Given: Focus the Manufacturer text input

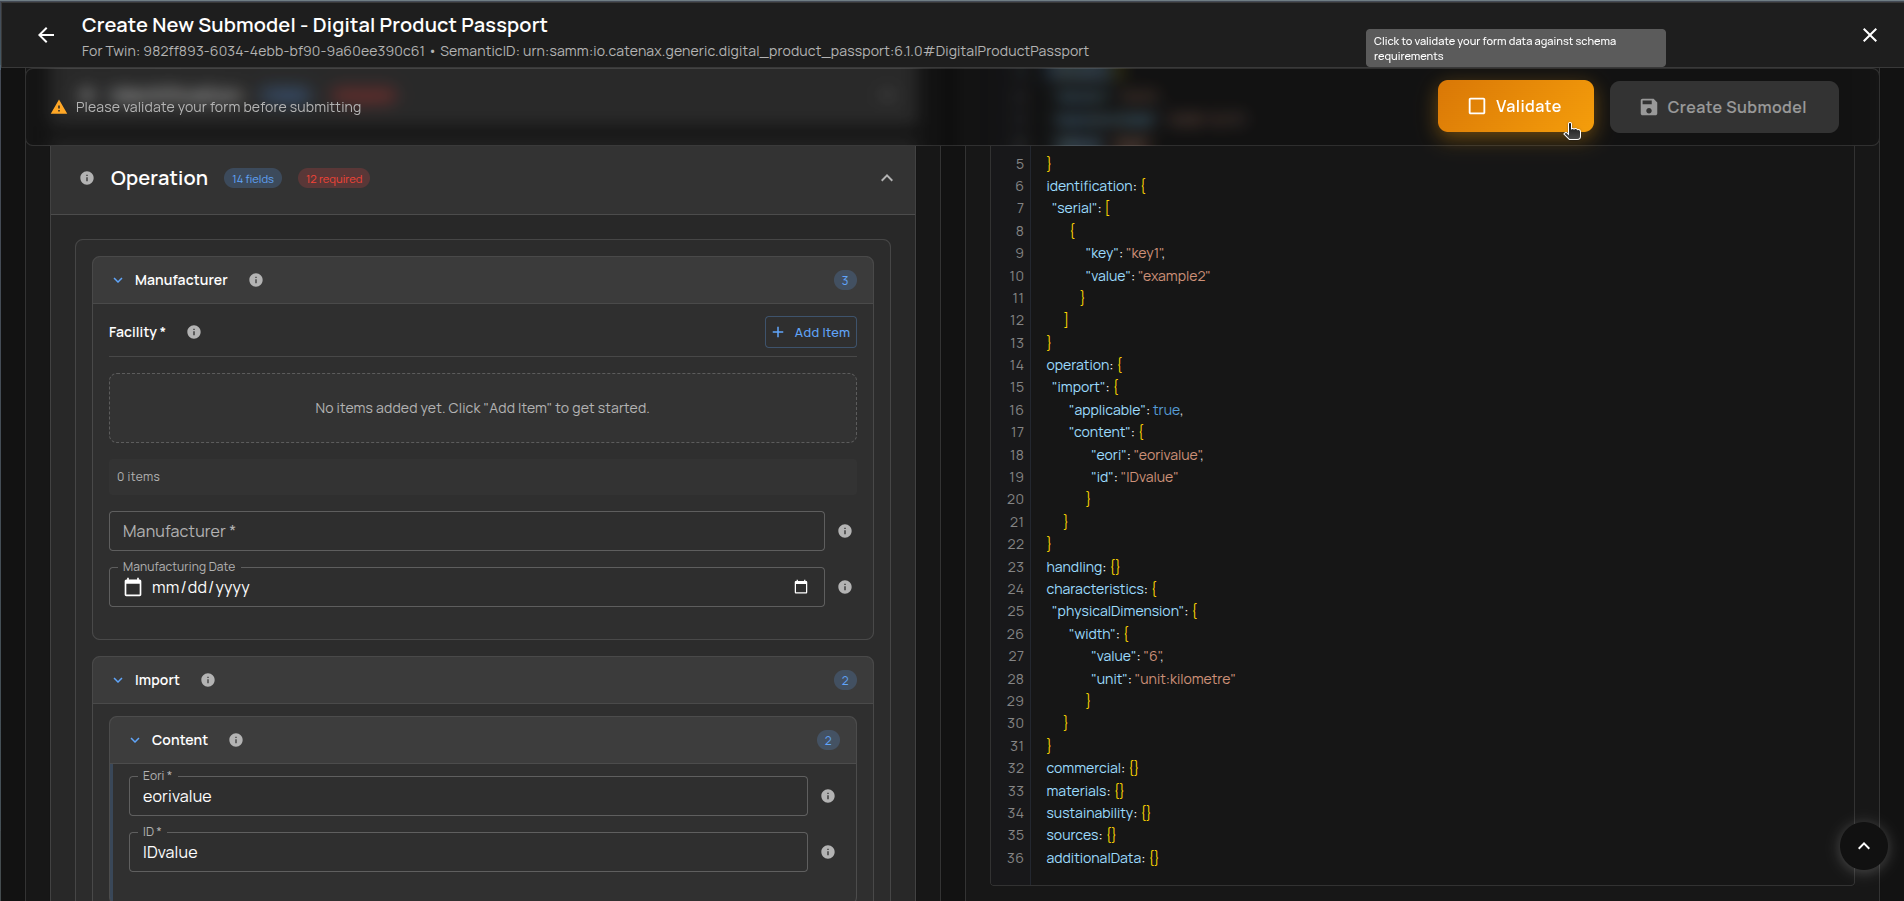Looking at the screenshot, I should point(466,531).
